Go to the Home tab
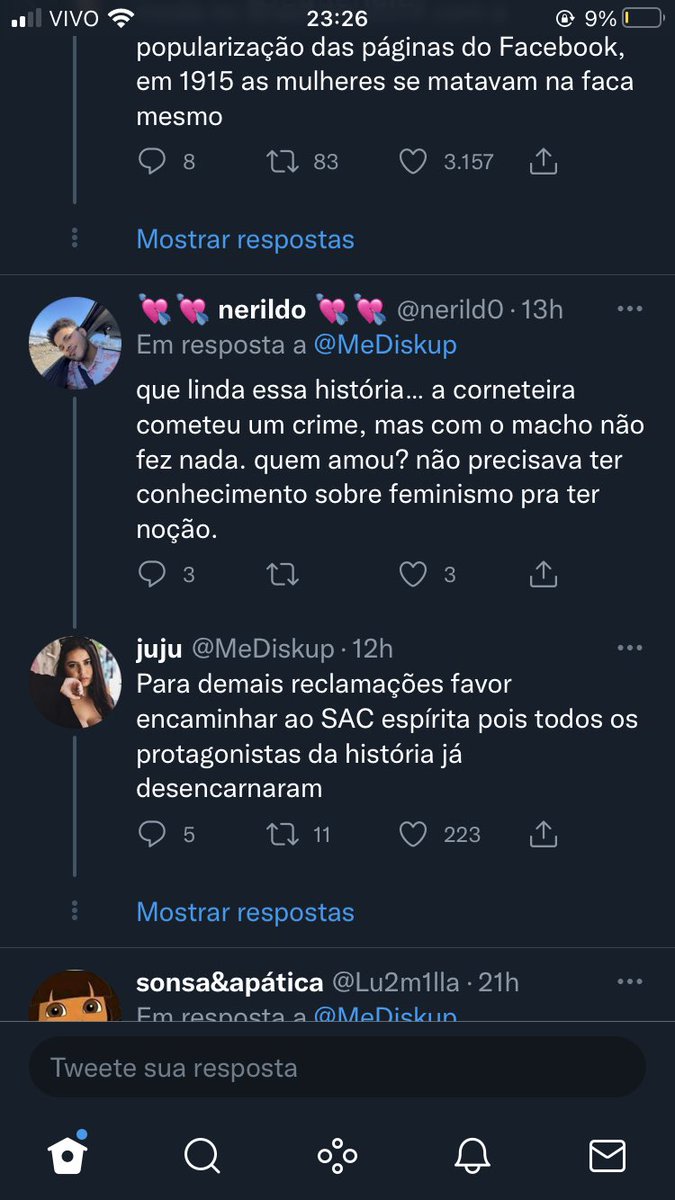675x1200 pixels. click(68, 1155)
